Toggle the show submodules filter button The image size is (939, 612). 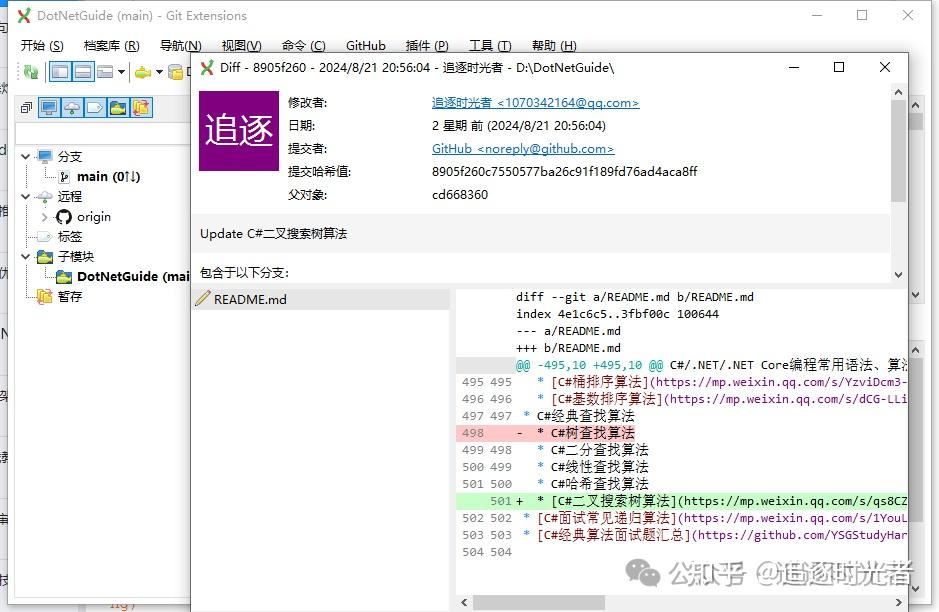click(118, 108)
